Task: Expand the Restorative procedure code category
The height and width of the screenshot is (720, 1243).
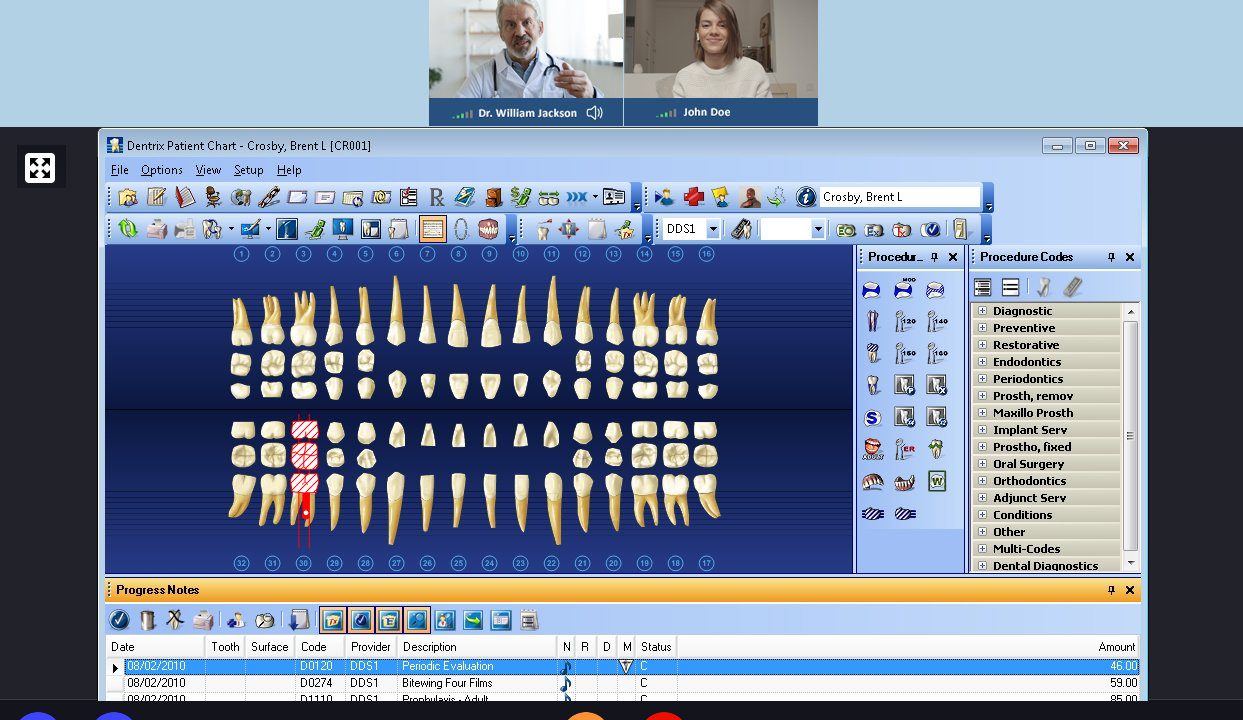Action: point(983,345)
